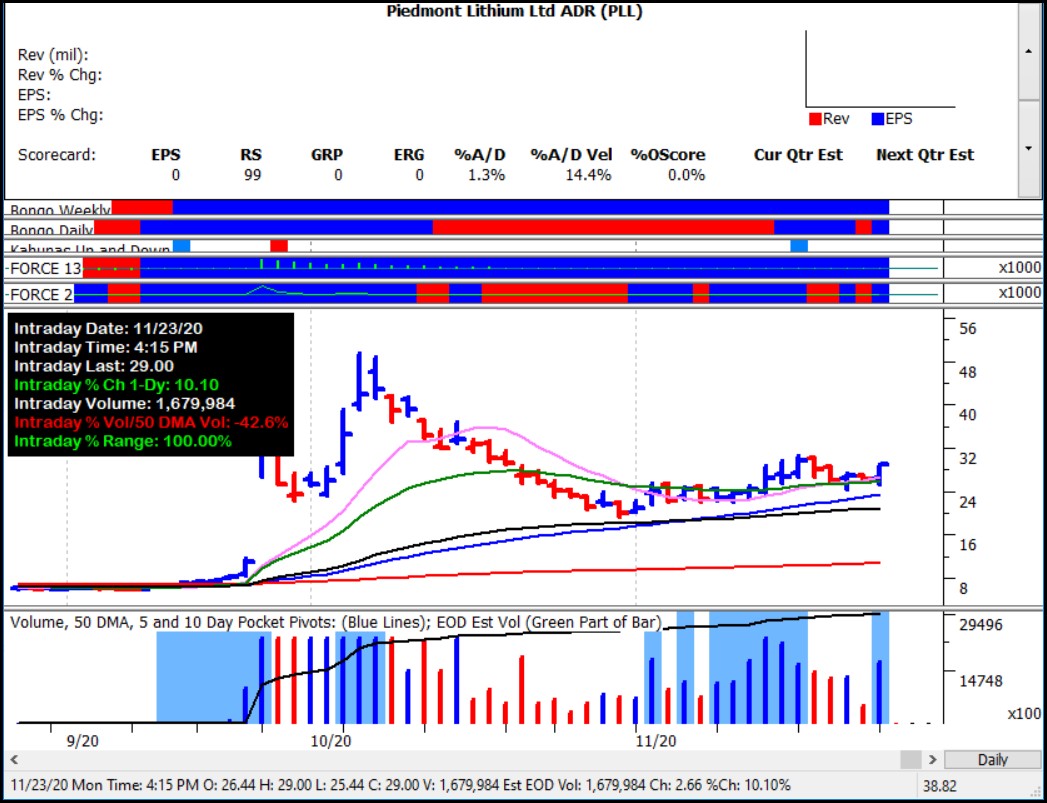Click the Rev % Chg: label
Screen dimensions: 1047x803
coord(60,75)
